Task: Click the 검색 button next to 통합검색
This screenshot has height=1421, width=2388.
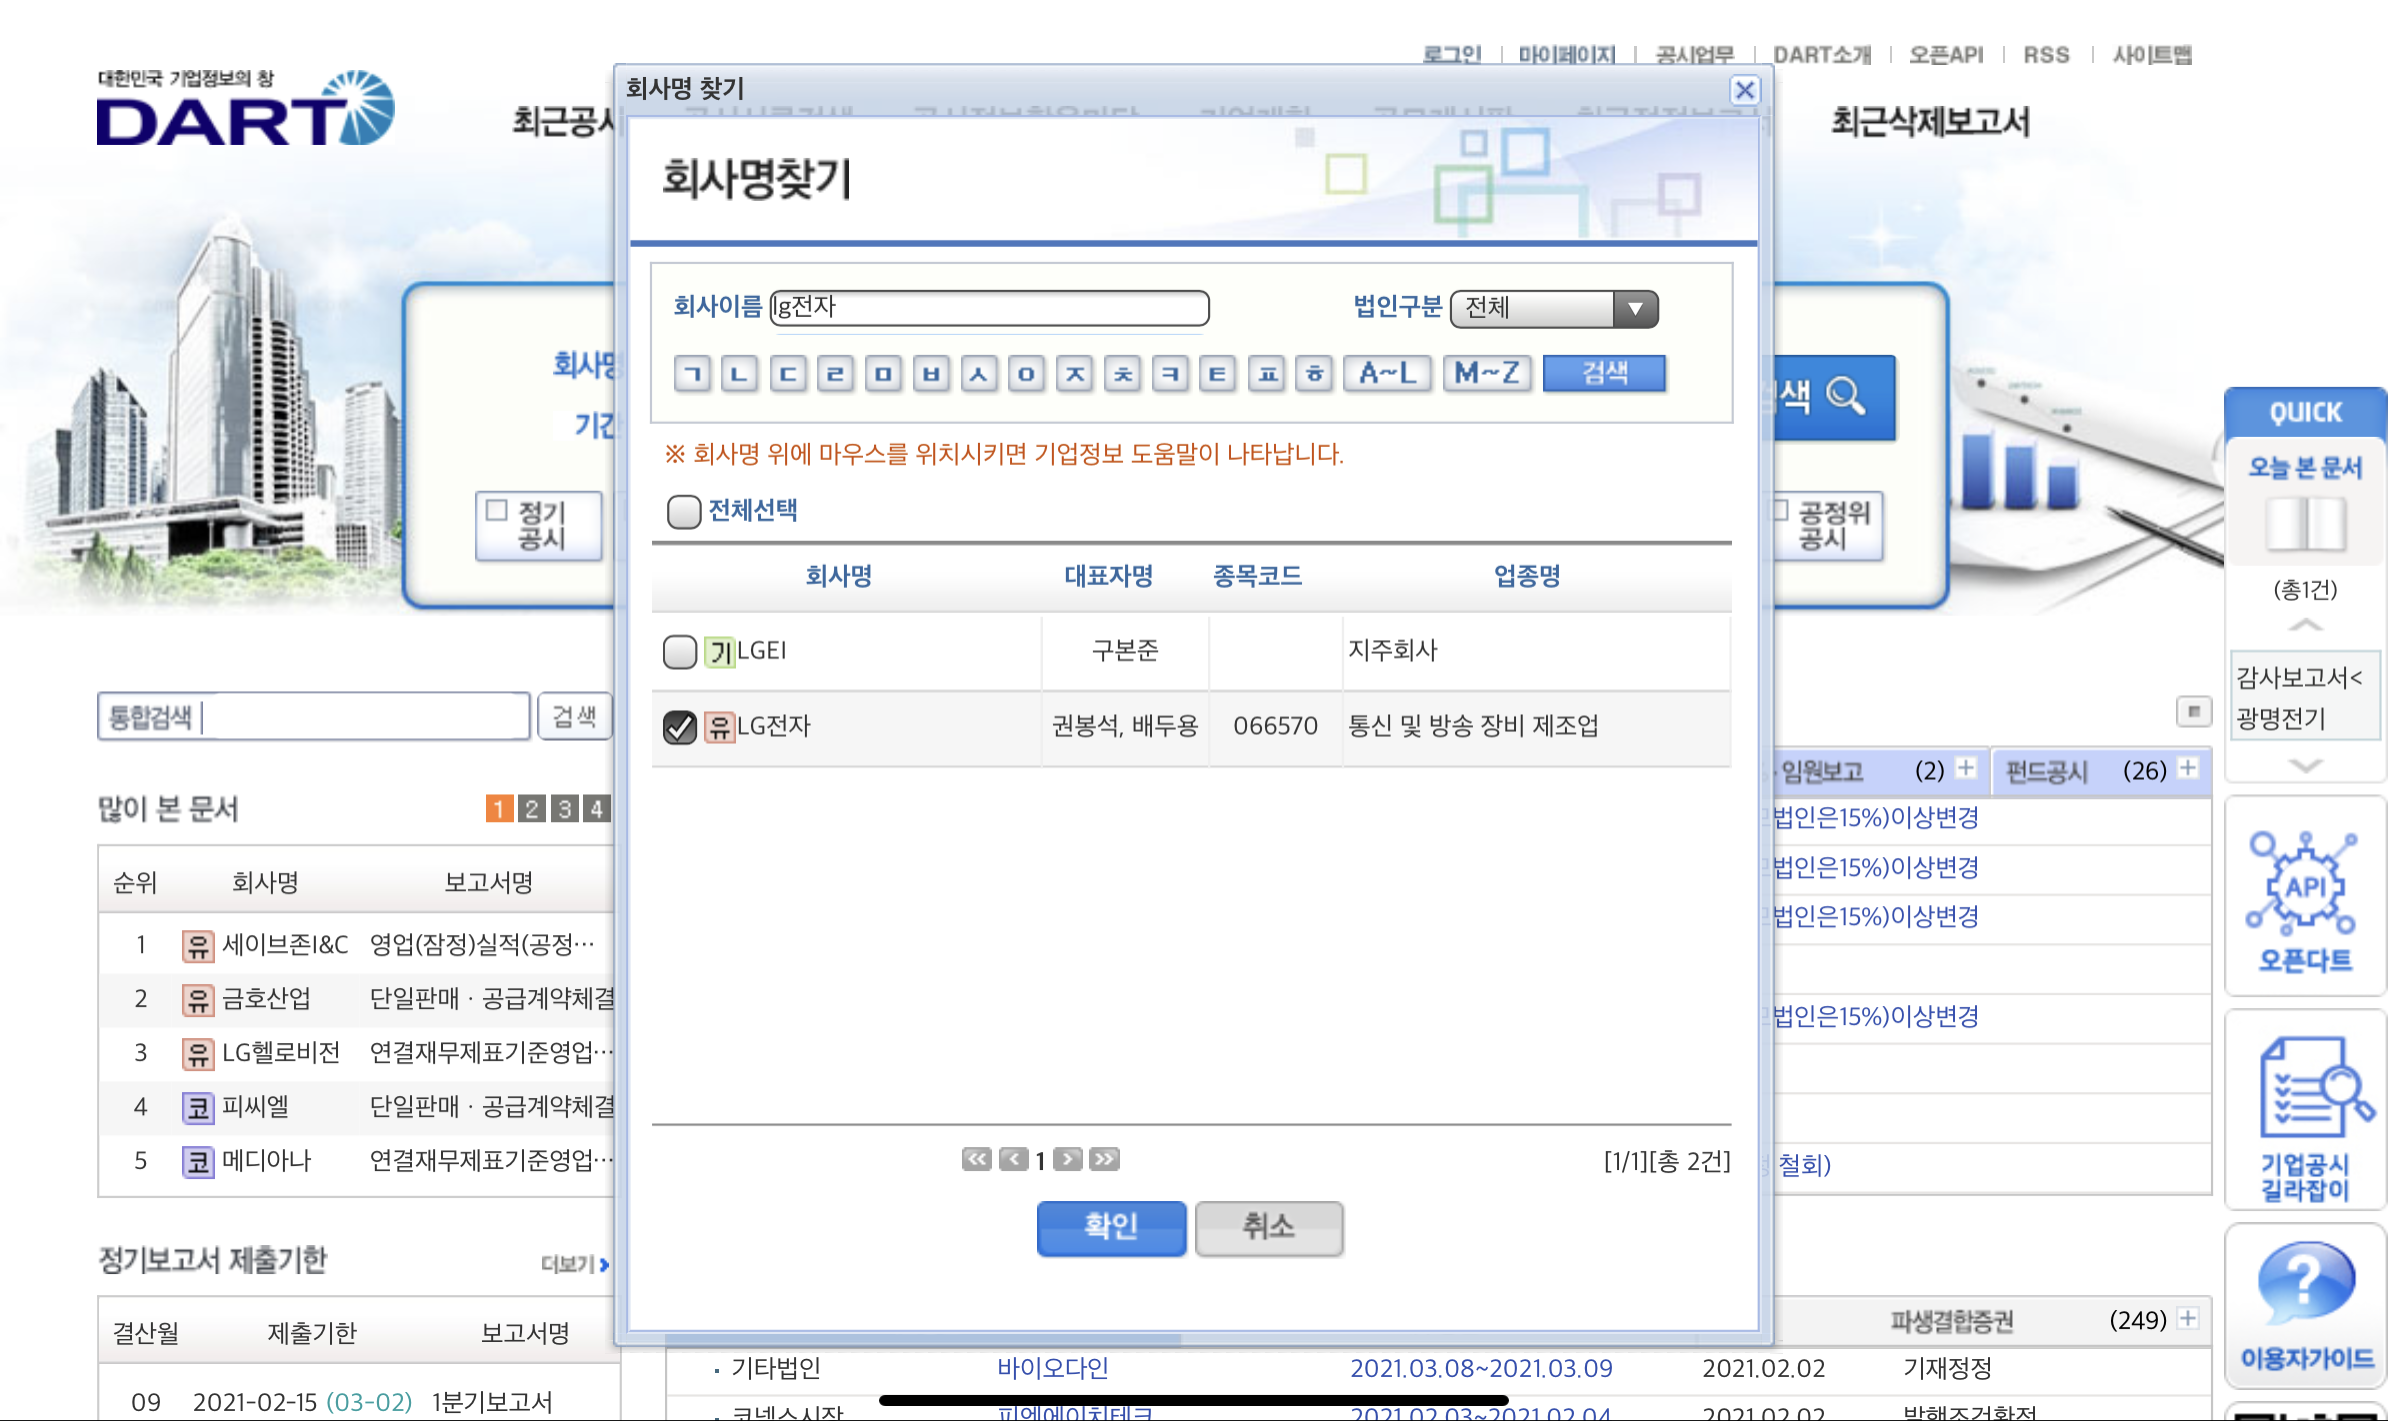Action: point(574,716)
